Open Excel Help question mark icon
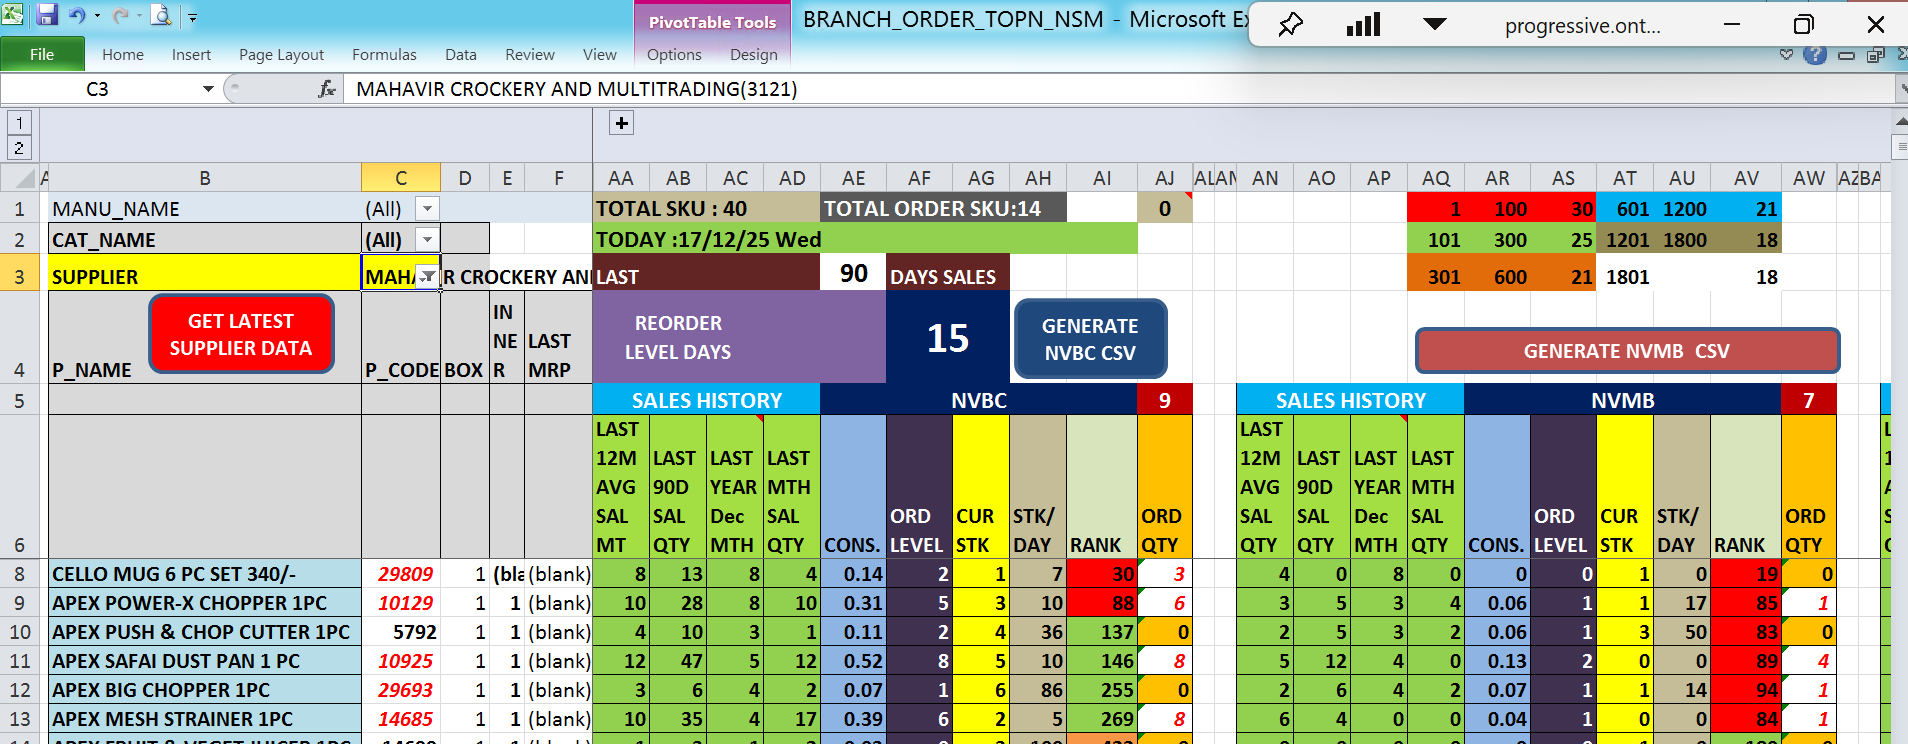The height and width of the screenshot is (744, 1908). tap(1815, 55)
